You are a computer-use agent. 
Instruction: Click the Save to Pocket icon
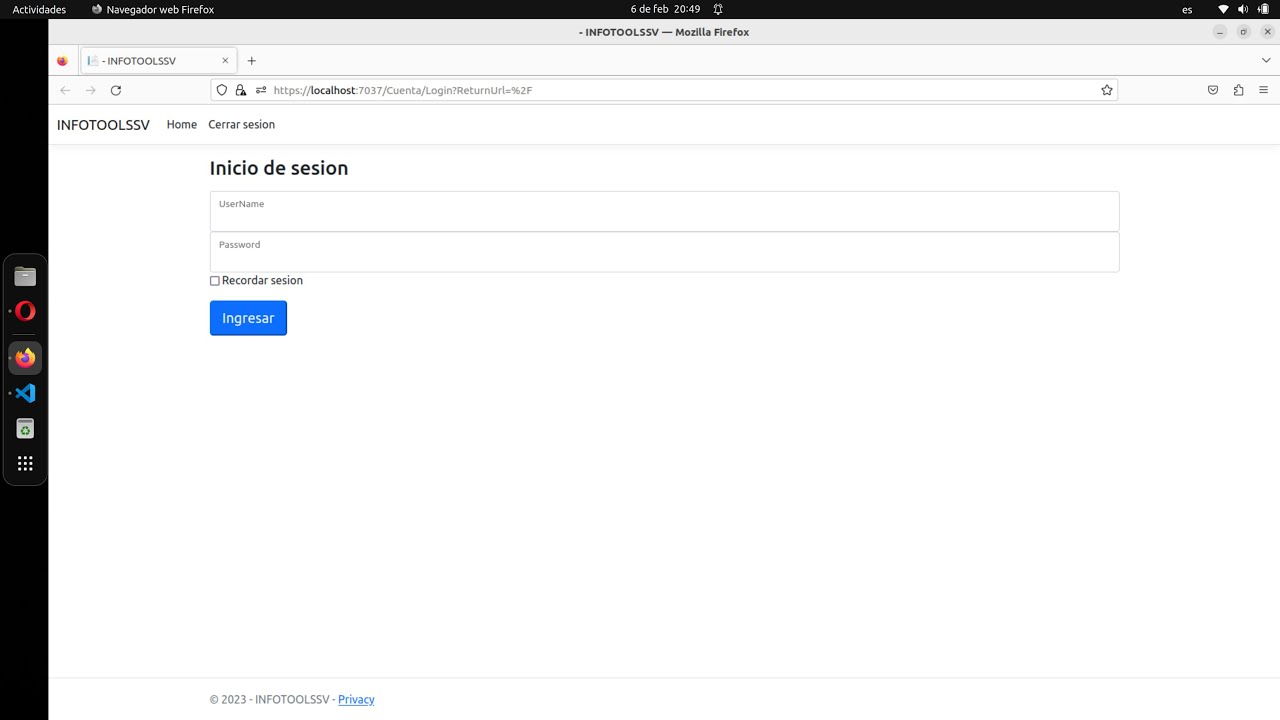pos(1213,90)
